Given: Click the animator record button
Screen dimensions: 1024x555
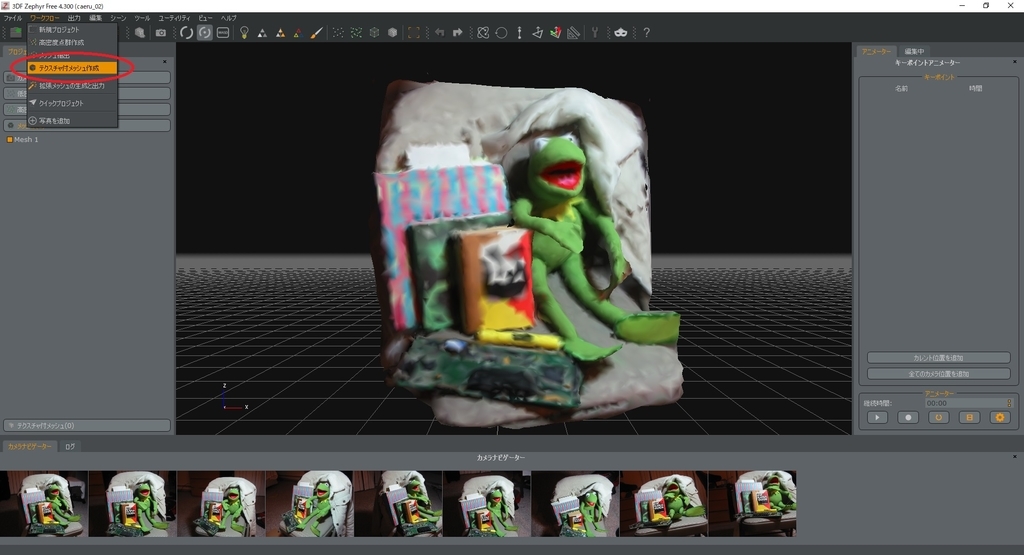Looking at the screenshot, I should tap(908, 417).
